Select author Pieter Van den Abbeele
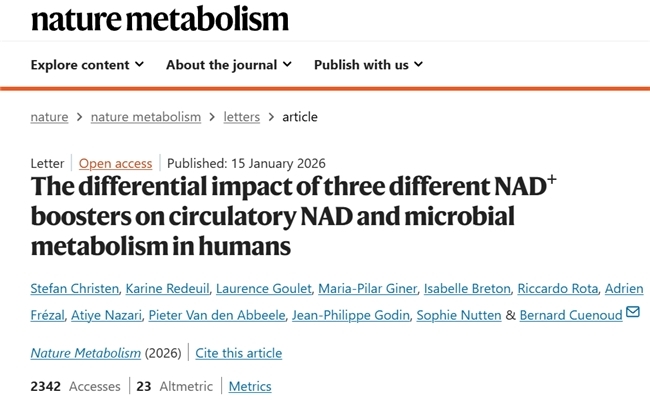The image size is (650, 416). point(218,316)
